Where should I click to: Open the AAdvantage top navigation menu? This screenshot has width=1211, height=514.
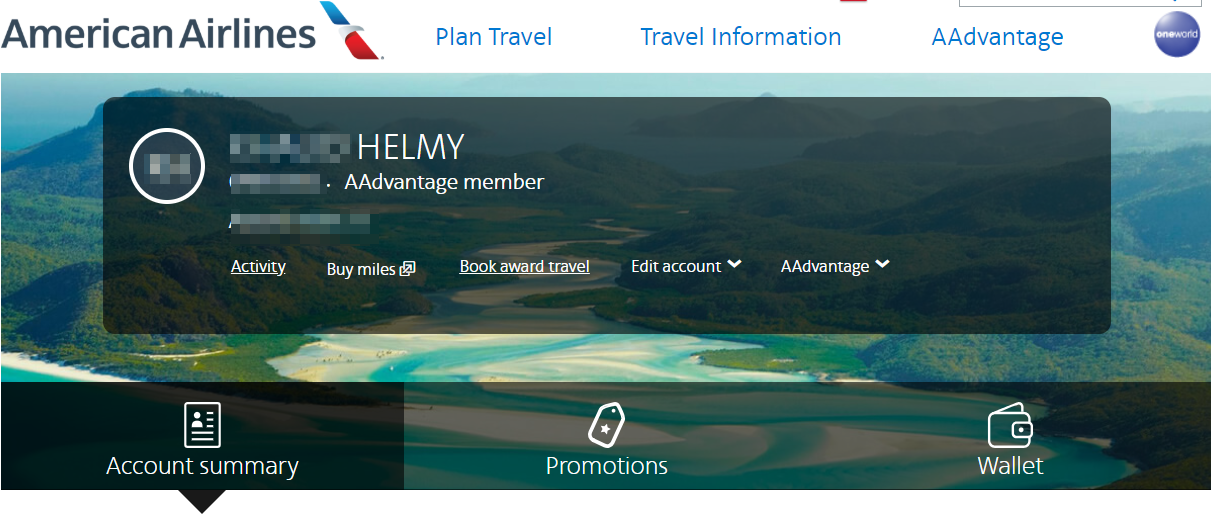click(x=997, y=37)
